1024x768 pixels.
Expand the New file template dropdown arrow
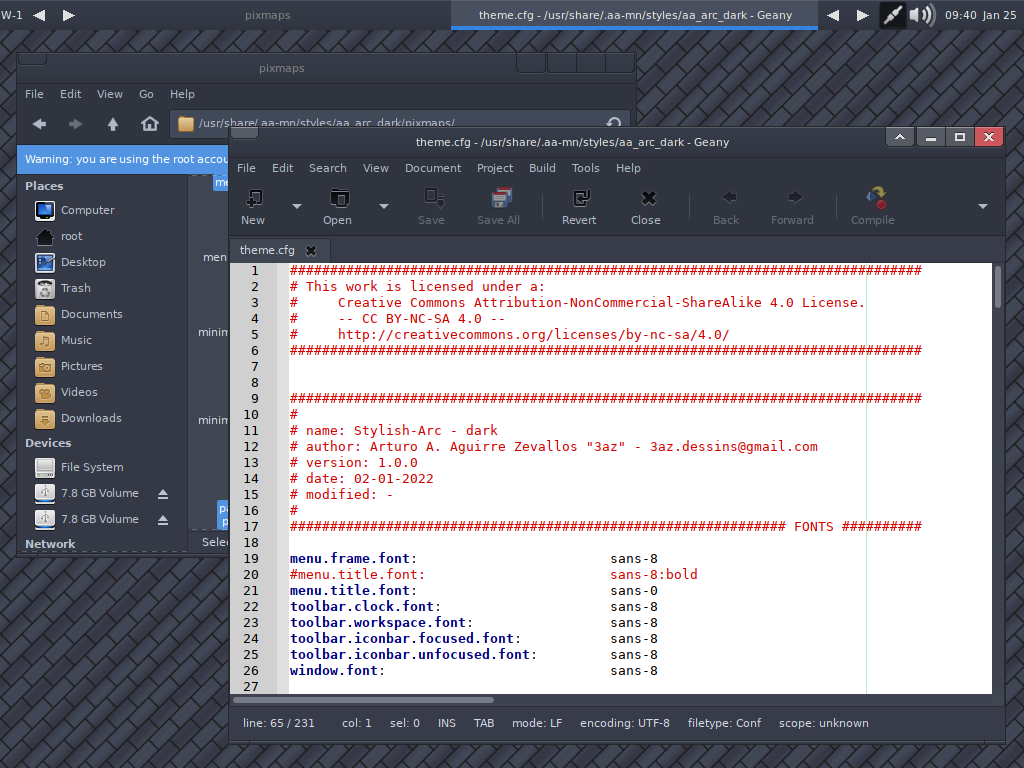point(296,206)
